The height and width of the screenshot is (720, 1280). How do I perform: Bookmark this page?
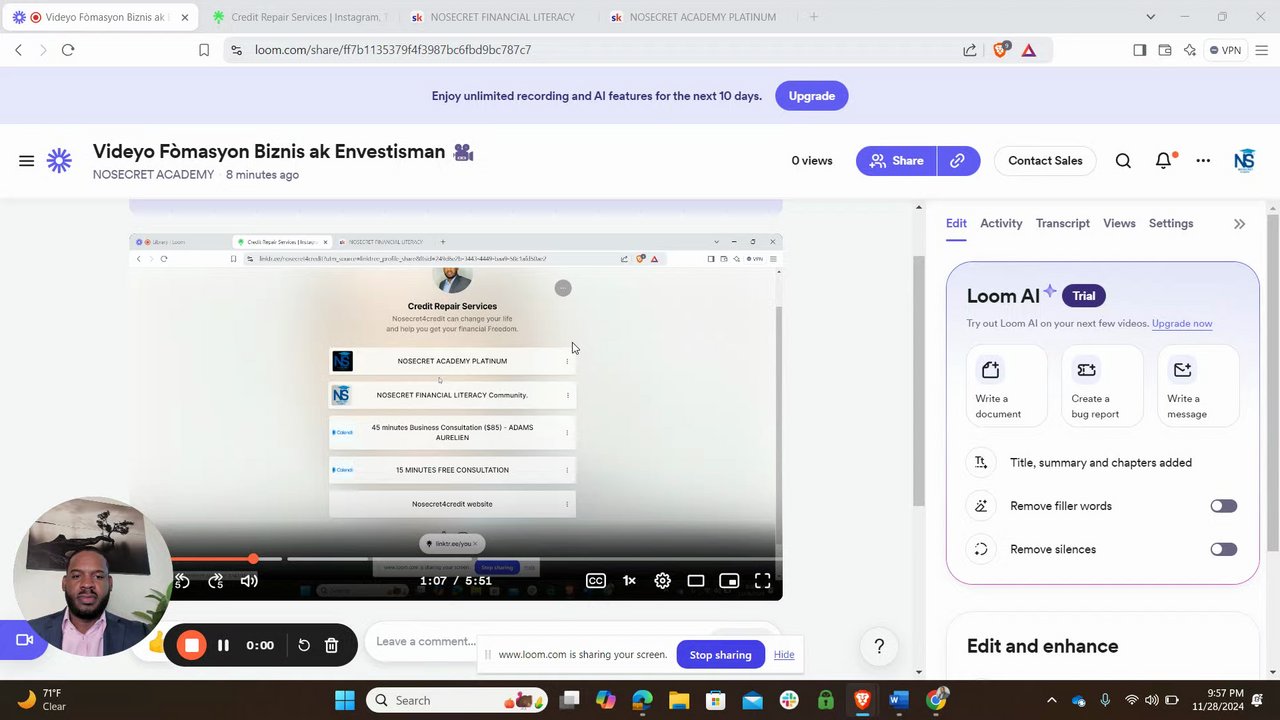coord(204,50)
